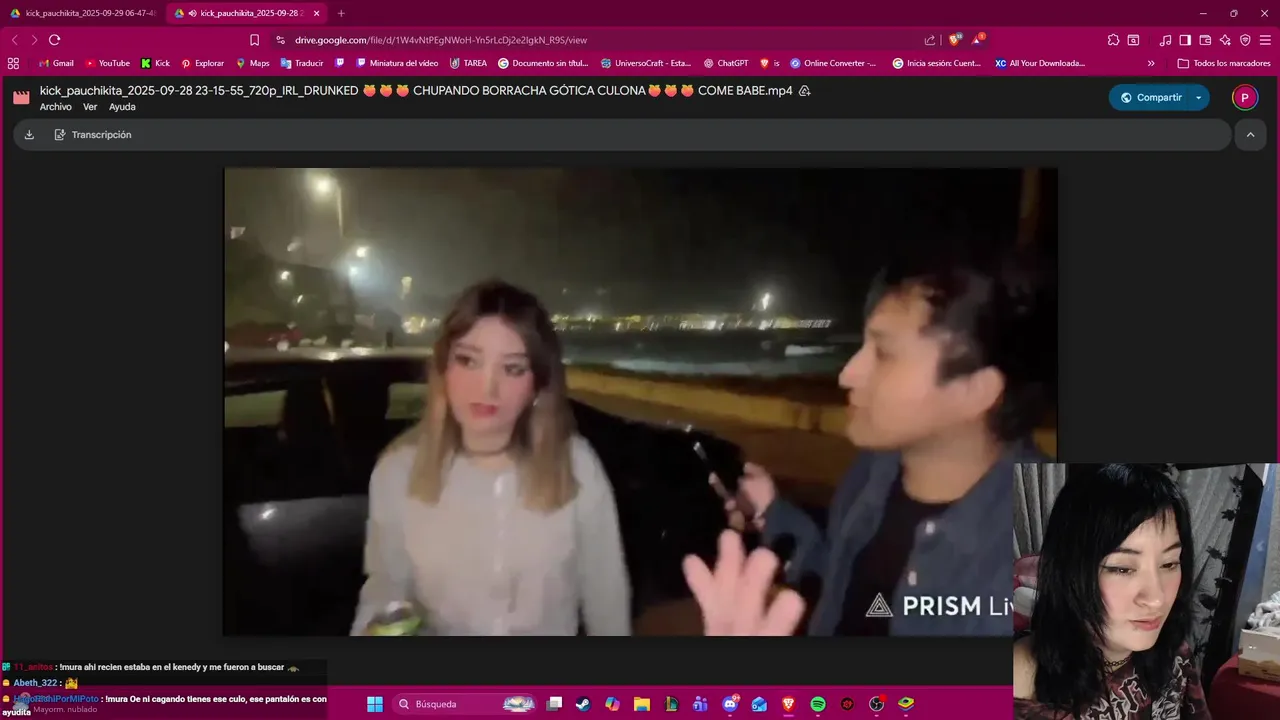1280x720 pixels.
Task: Go forward in browser history
Action: [34, 40]
